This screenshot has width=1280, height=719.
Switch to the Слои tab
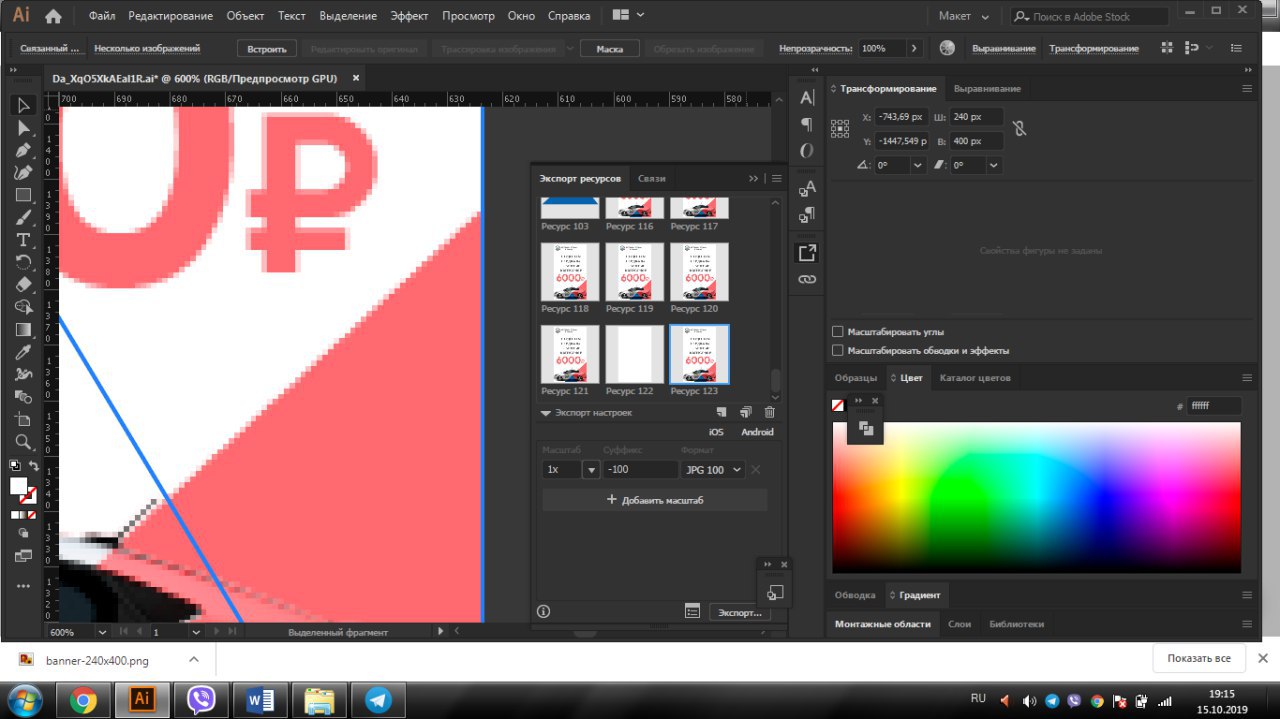959,624
